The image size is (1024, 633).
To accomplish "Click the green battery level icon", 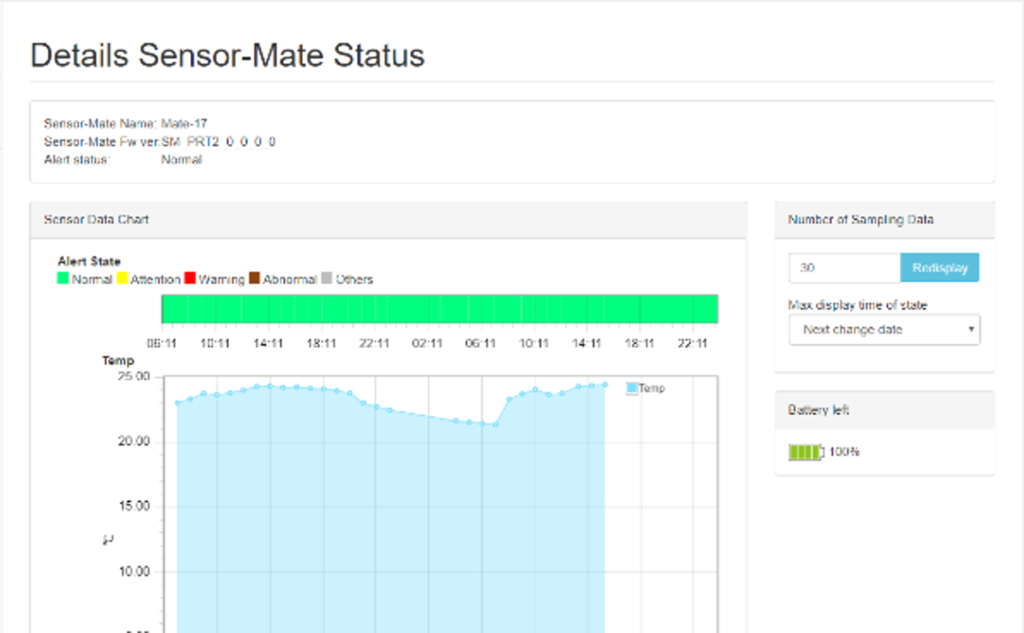I will tap(806, 452).
